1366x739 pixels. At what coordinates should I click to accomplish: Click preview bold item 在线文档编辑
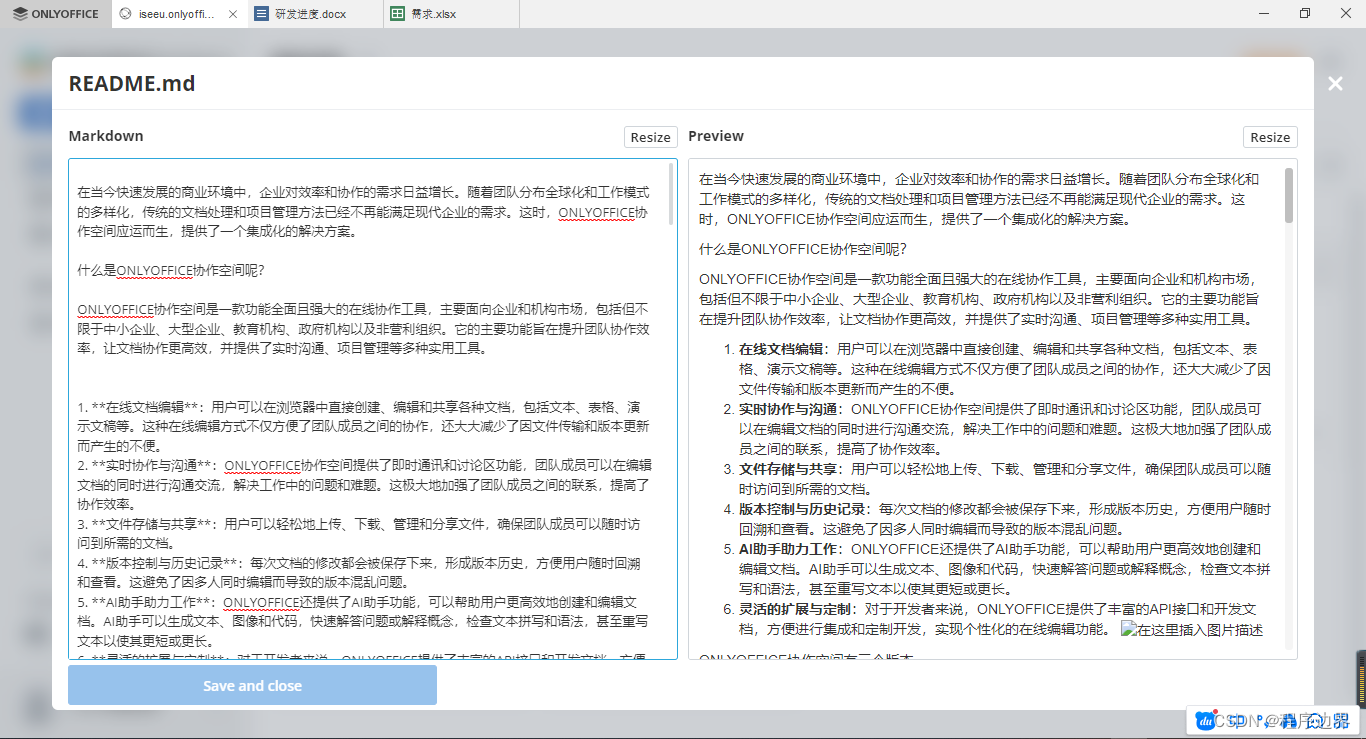[x=781, y=349]
